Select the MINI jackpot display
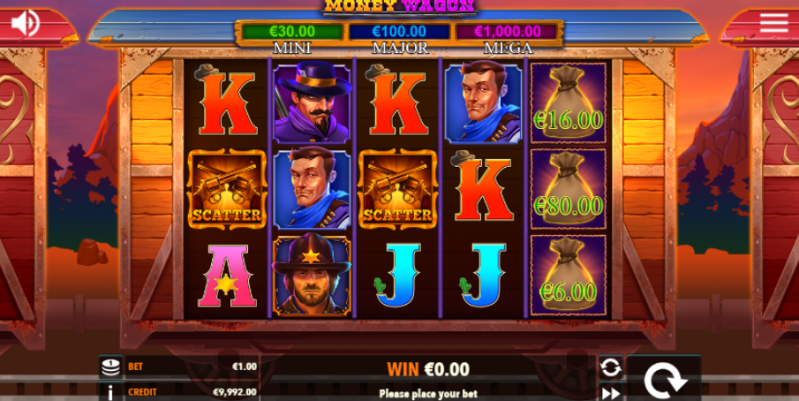799x401 pixels. point(292,32)
